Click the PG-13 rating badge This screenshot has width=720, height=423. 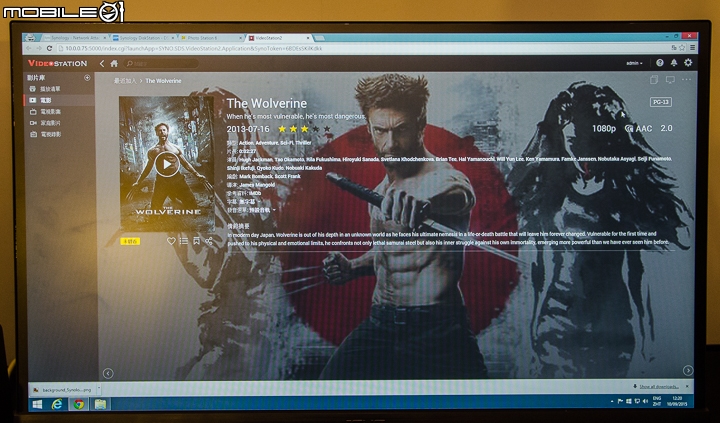click(661, 102)
